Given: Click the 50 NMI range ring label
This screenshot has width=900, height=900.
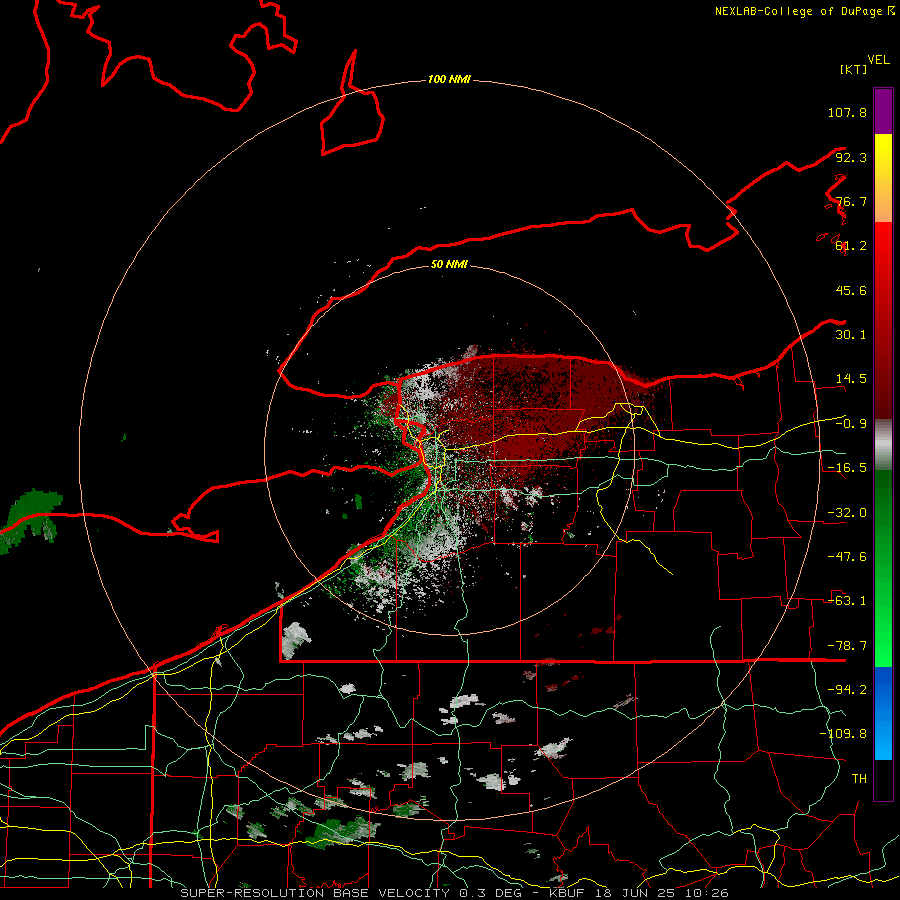Looking at the screenshot, I should click(x=449, y=264).
